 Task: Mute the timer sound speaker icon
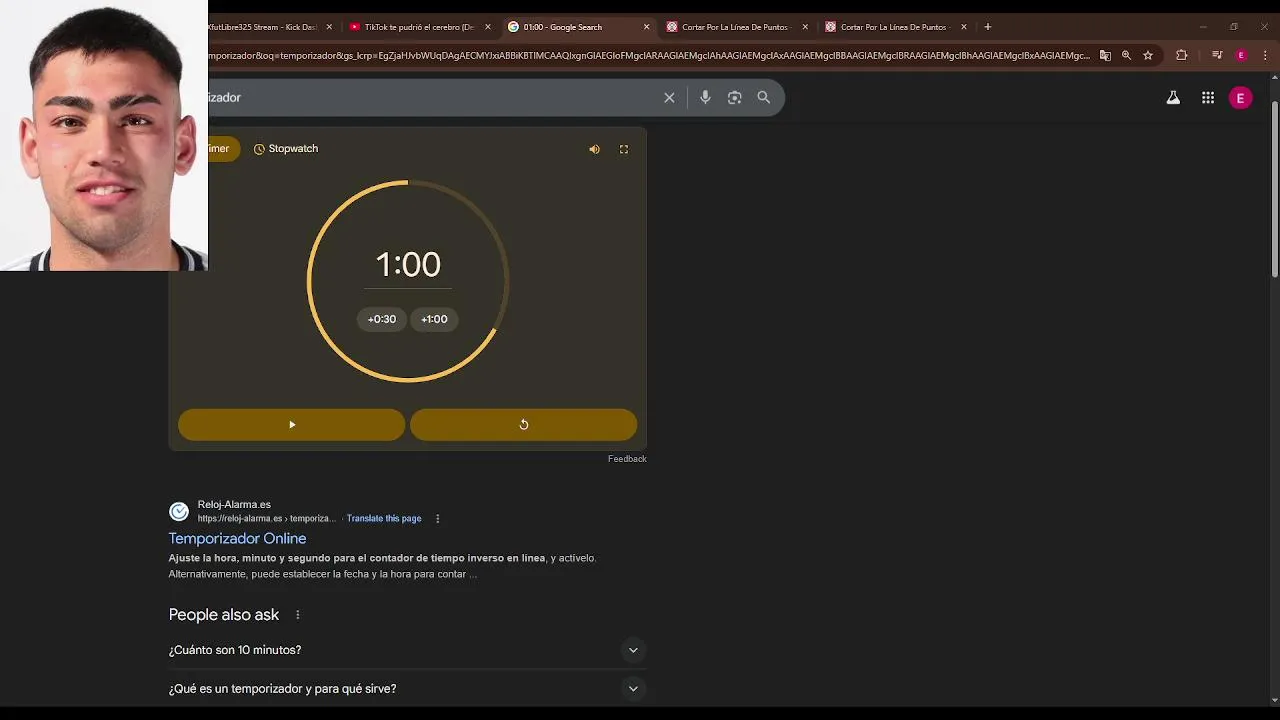click(594, 149)
